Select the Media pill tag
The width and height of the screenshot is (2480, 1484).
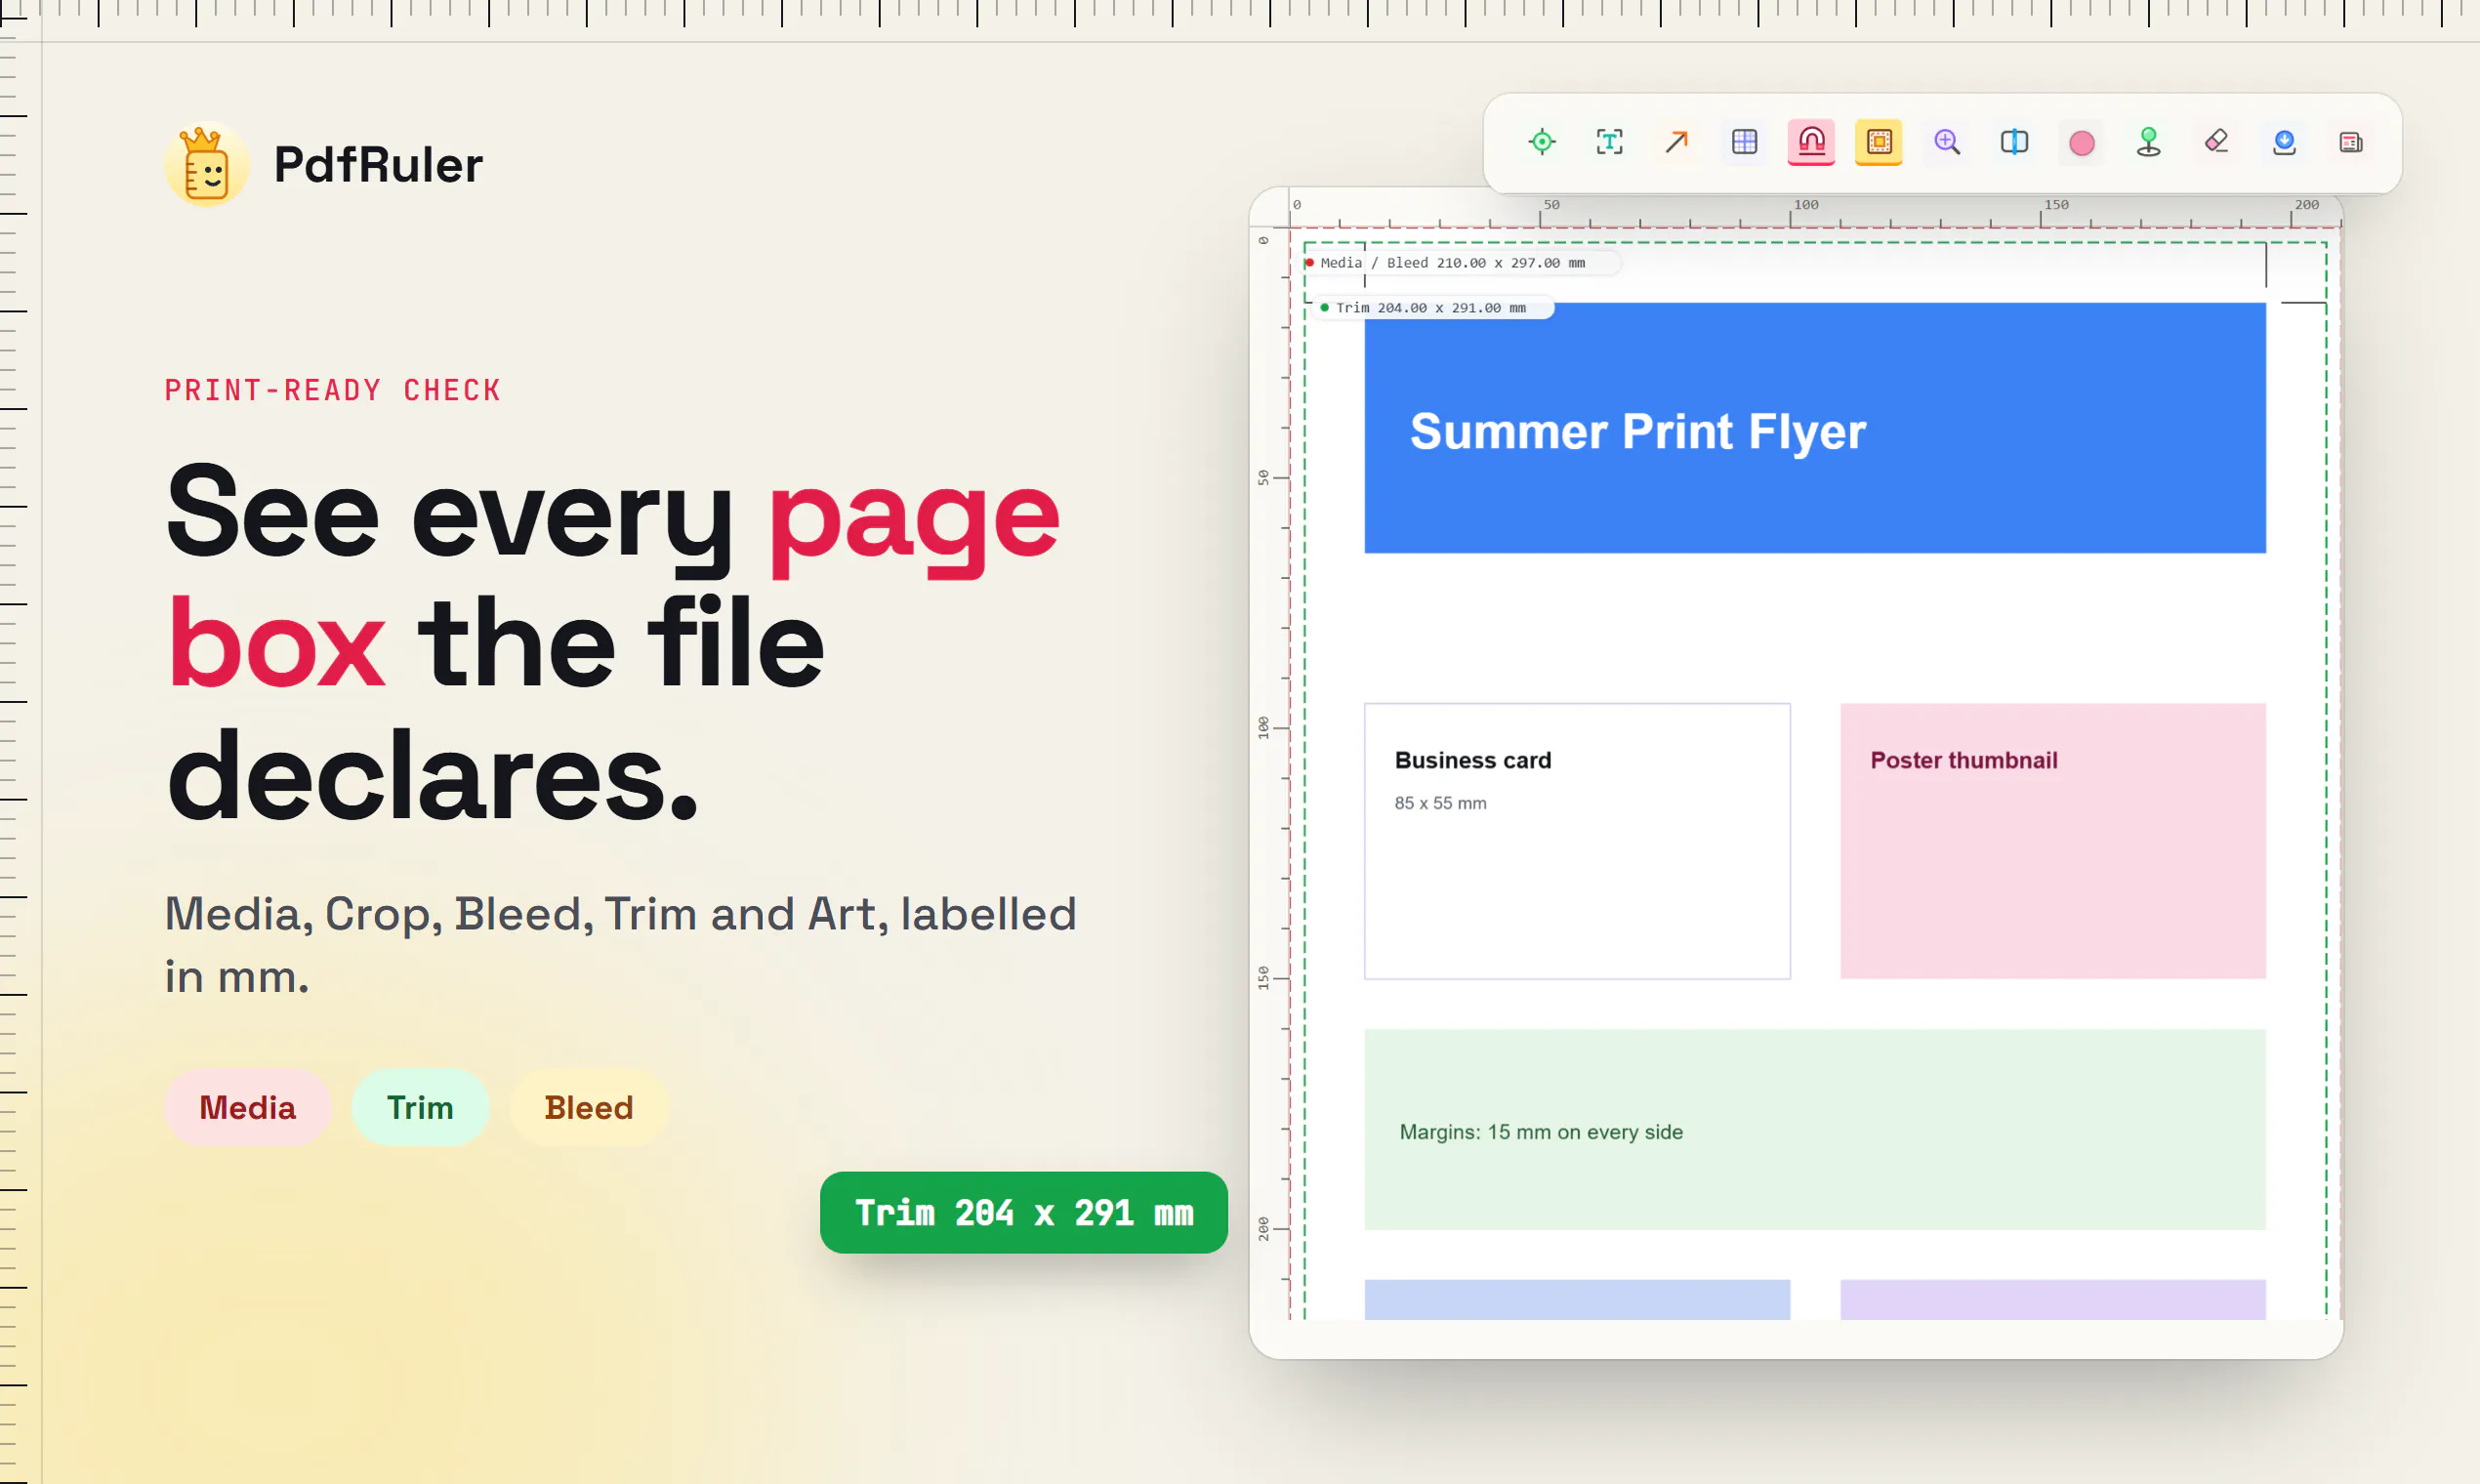coord(248,1107)
